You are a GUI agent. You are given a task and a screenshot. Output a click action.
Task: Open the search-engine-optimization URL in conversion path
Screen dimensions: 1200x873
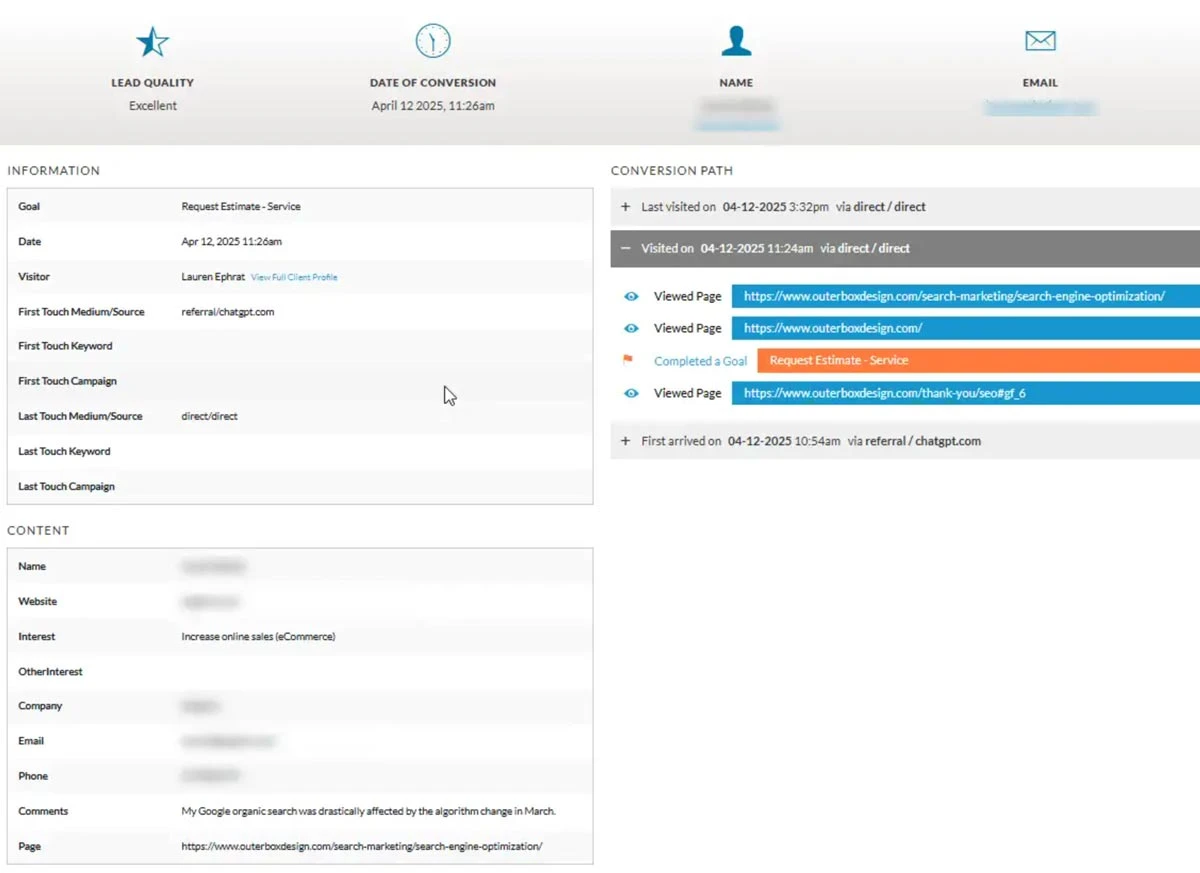[954, 297]
